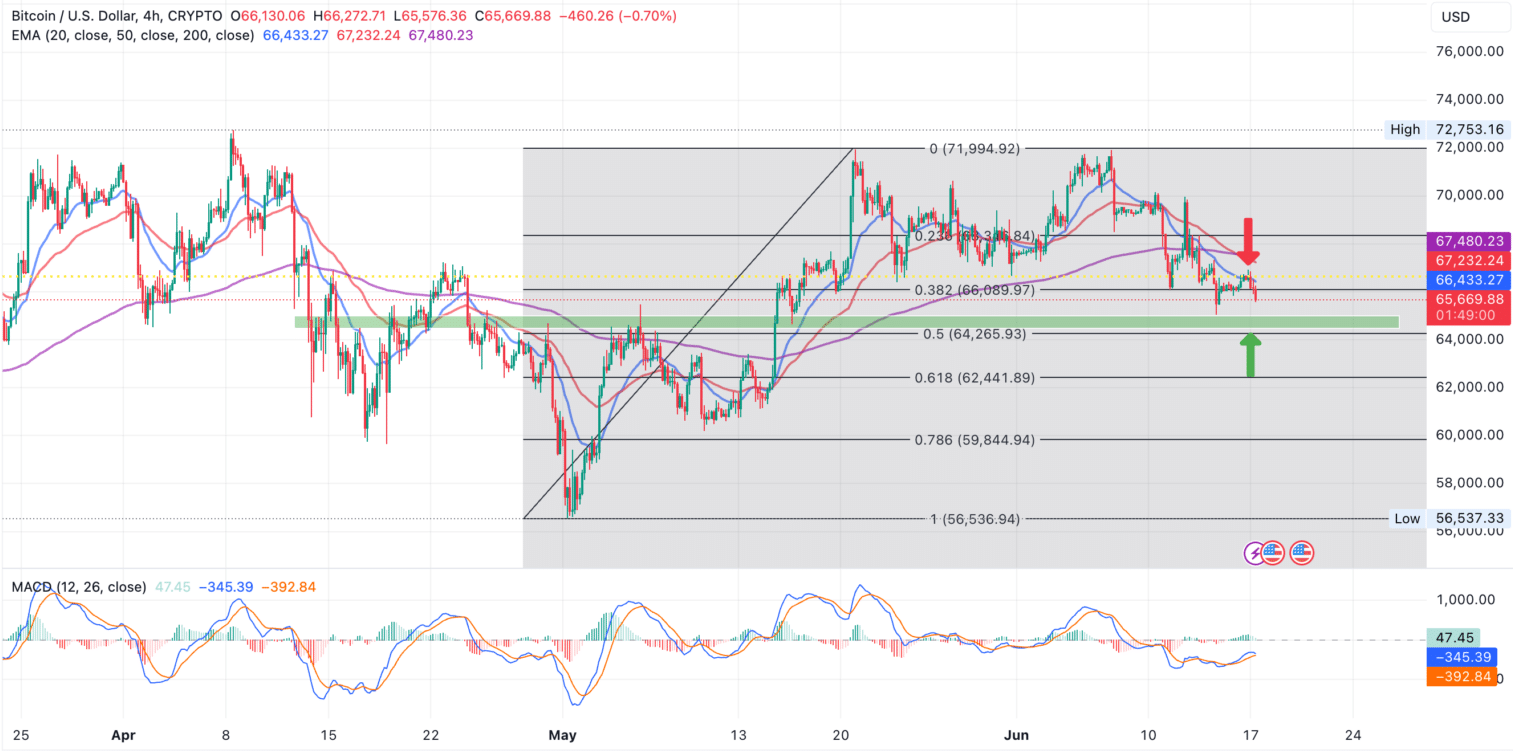1513x754 pixels.
Task: Click the current price tag 65,669.88
Action: pos(1469,298)
